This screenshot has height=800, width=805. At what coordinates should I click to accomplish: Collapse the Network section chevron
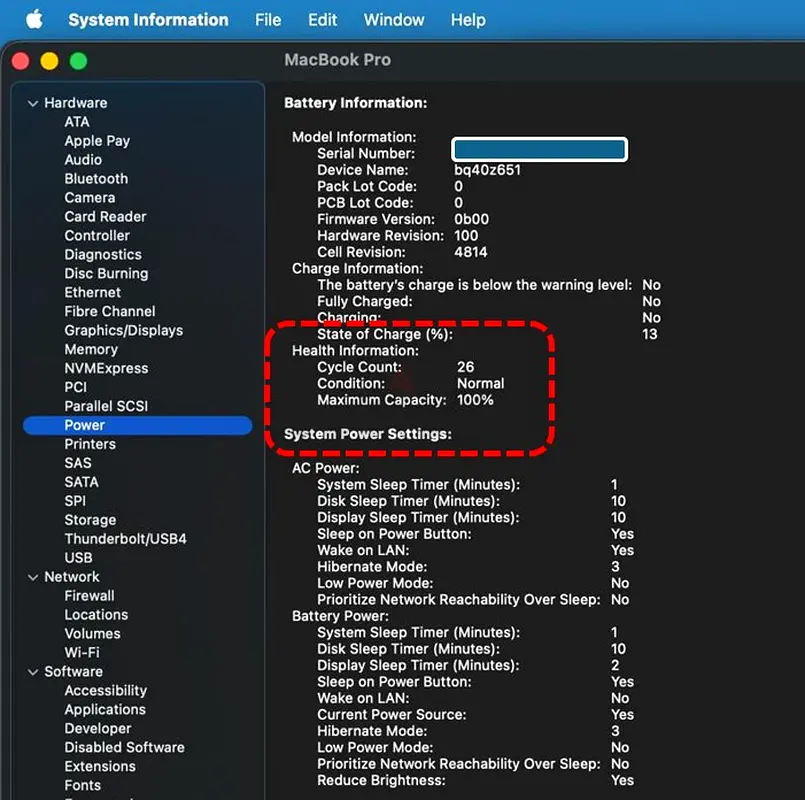pyautogui.click(x=33, y=577)
